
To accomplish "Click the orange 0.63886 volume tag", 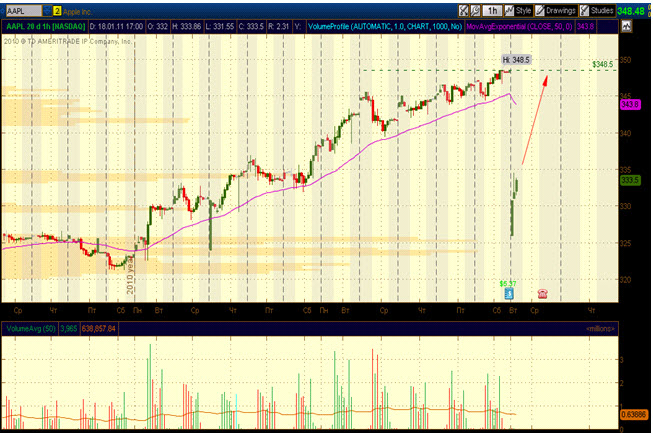I will [x=634, y=415].
